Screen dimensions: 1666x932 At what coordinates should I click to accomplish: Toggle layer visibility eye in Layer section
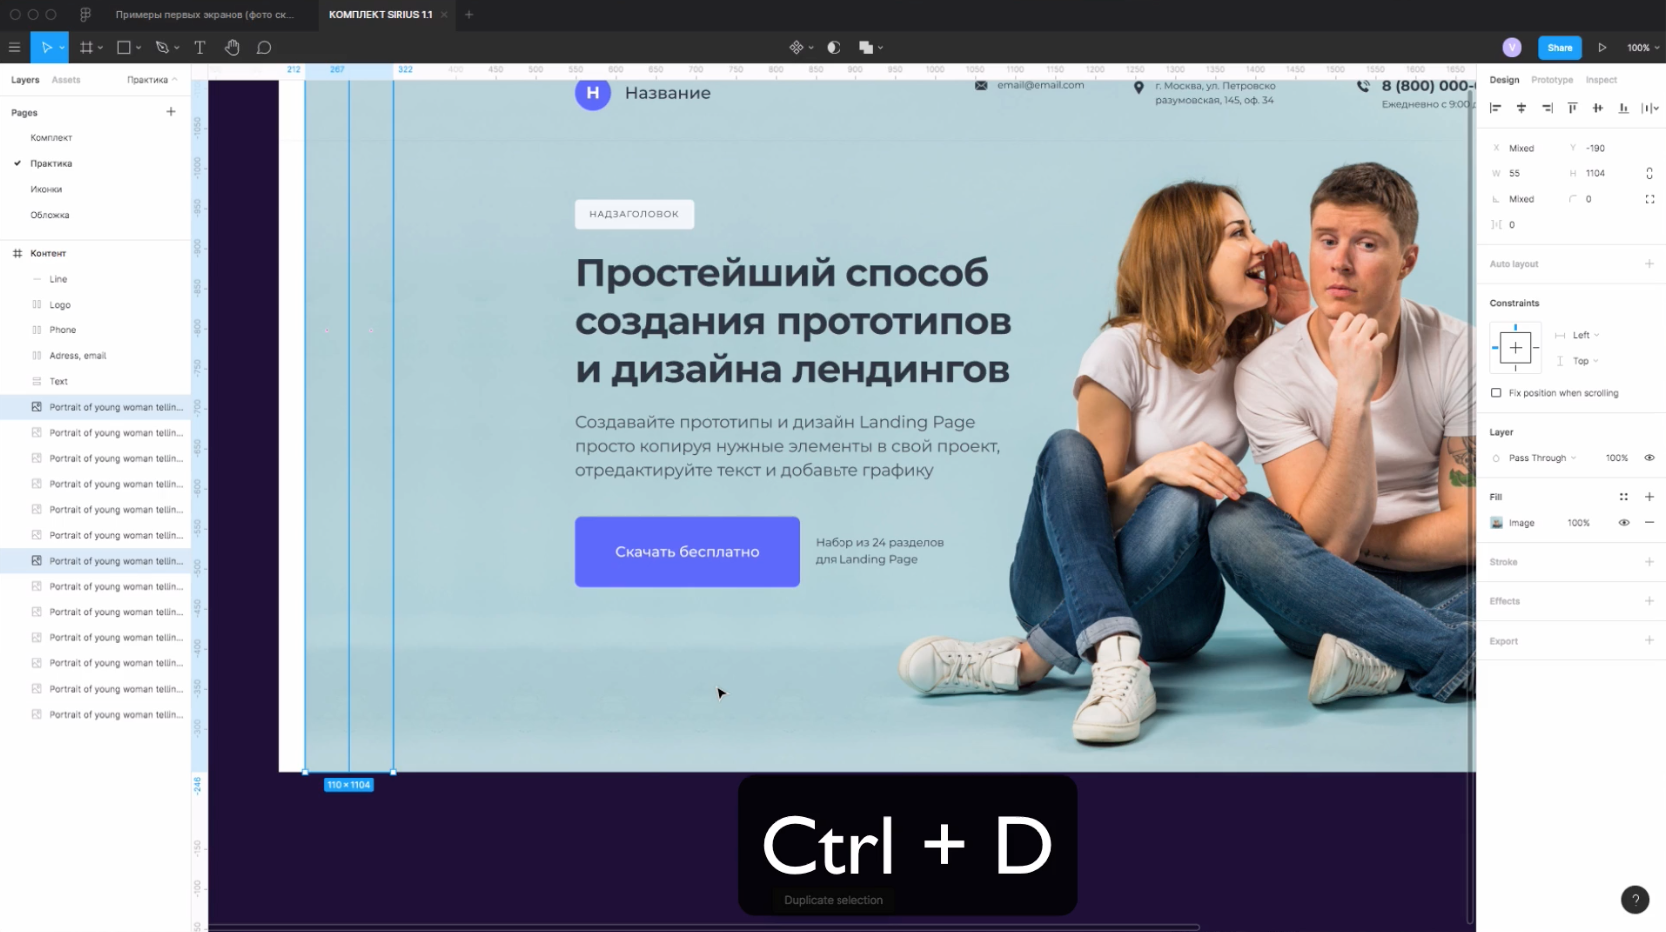click(1649, 458)
